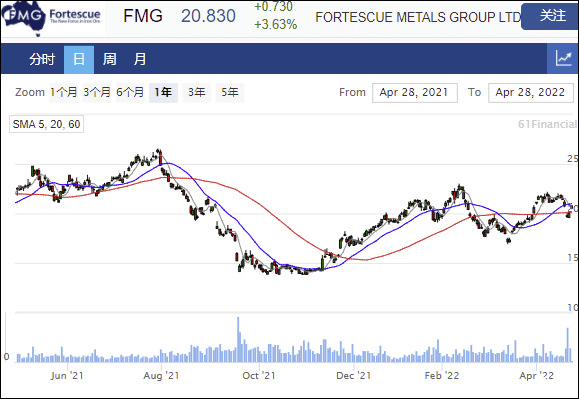The image size is (579, 399).
Task: Open the chart indicator icon
Action: pyautogui.click(x=563, y=59)
